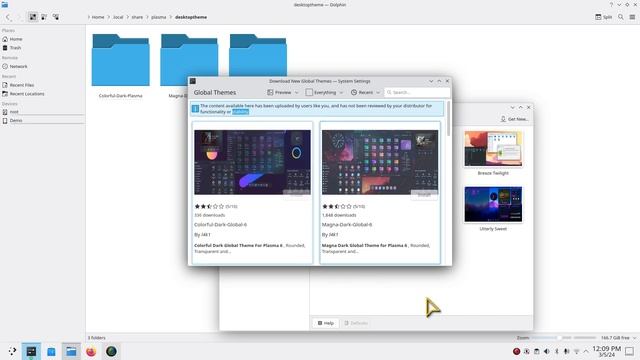Switch Dolphin to compact view mode
This screenshot has width=640, height=360.
pos(44,17)
